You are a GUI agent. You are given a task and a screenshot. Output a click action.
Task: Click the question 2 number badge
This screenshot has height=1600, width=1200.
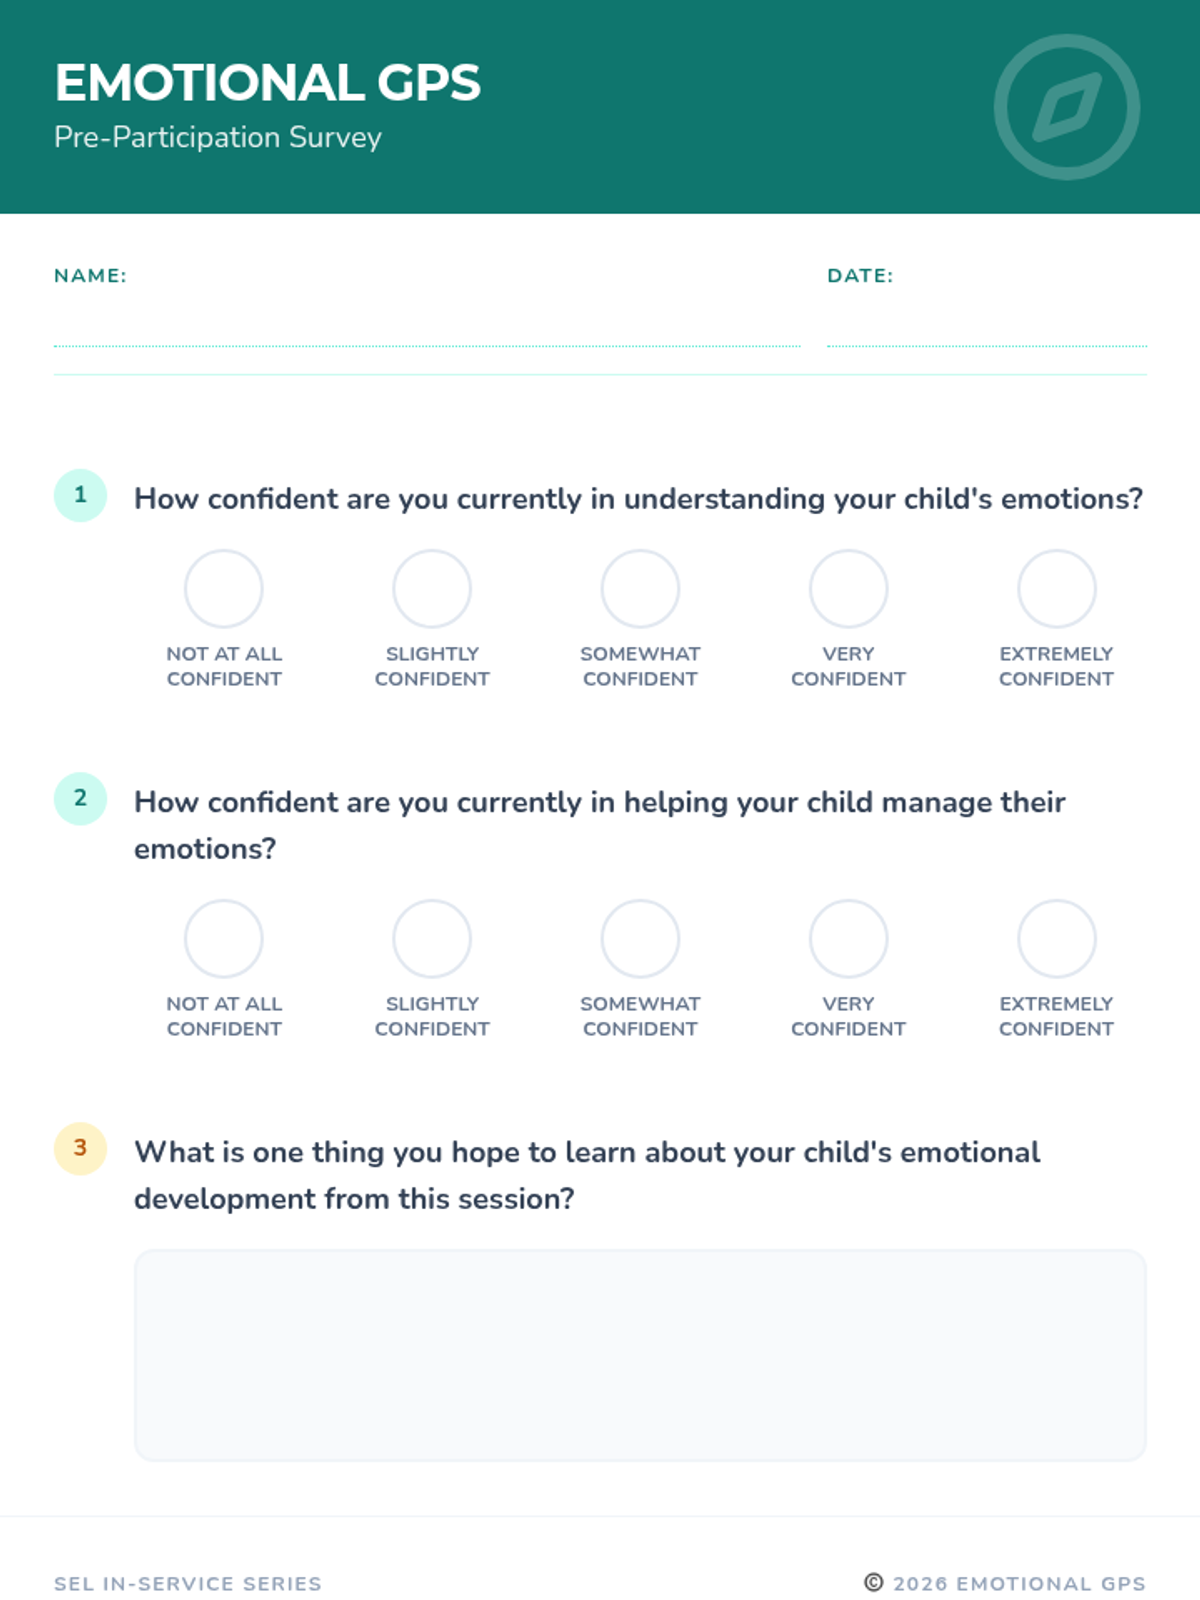pos(80,798)
